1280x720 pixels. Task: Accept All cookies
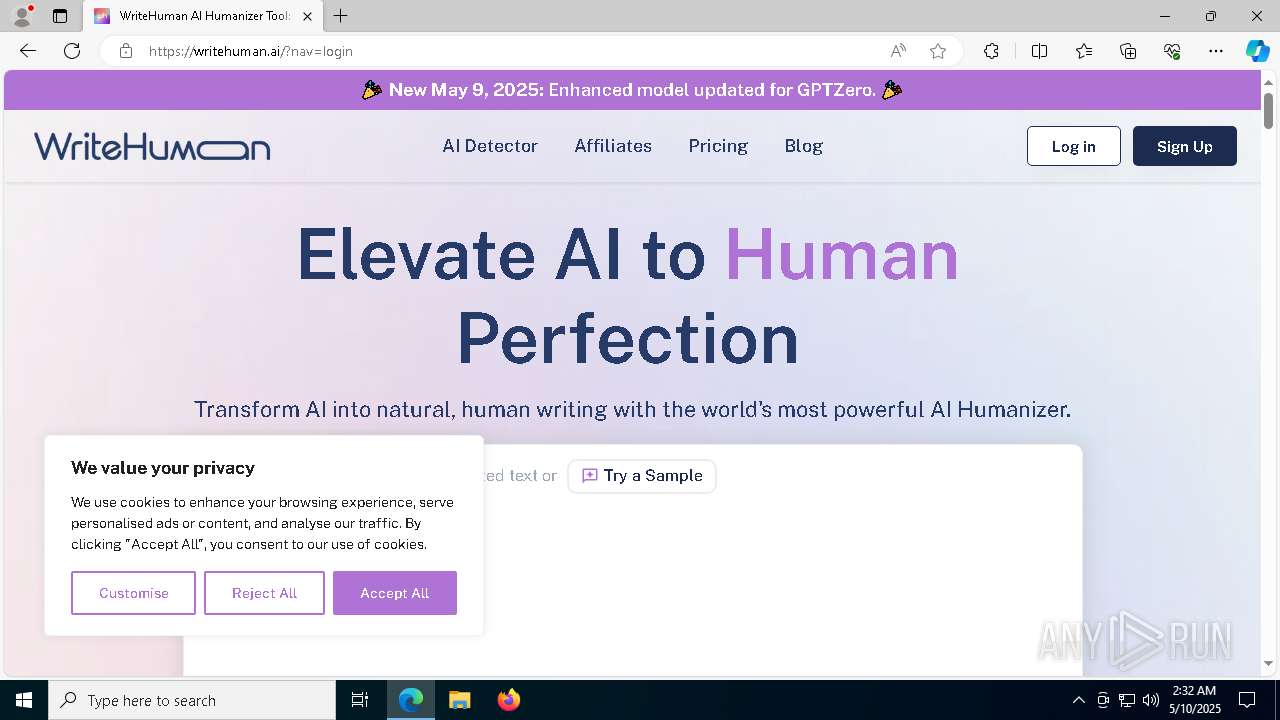click(x=394, y=593)
